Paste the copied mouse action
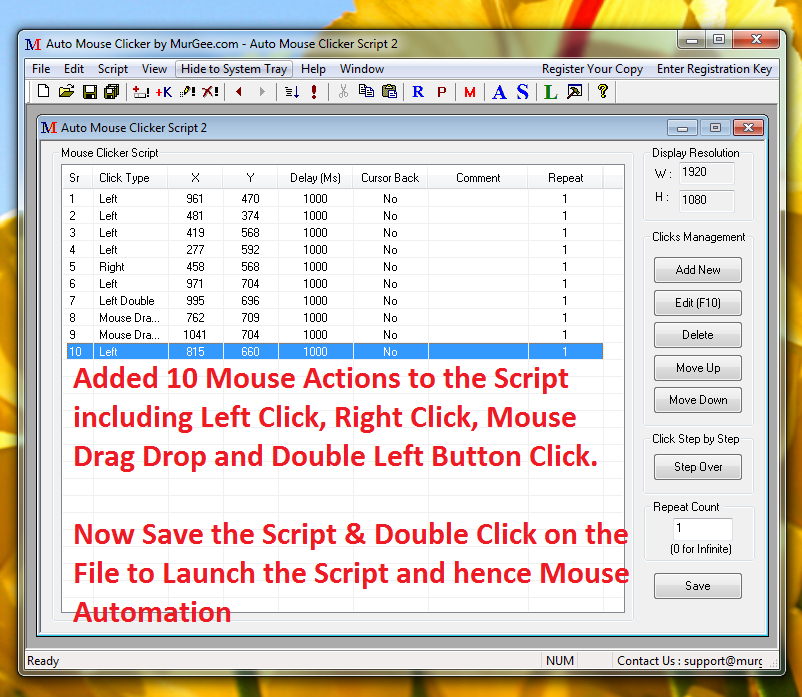 (x=391, y=91)
